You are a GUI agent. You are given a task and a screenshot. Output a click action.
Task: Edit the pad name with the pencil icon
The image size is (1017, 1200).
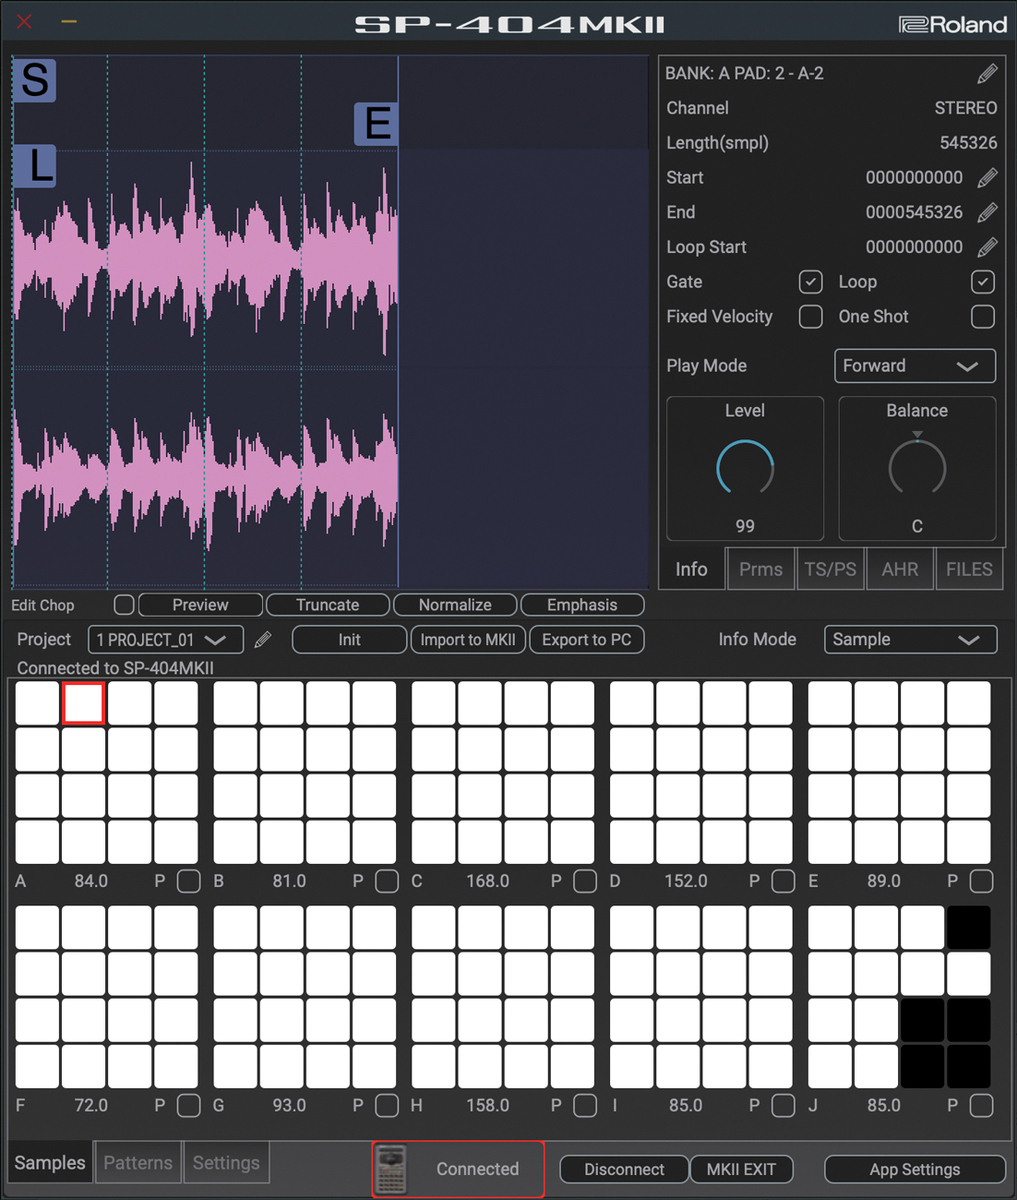tap(987, 74)
